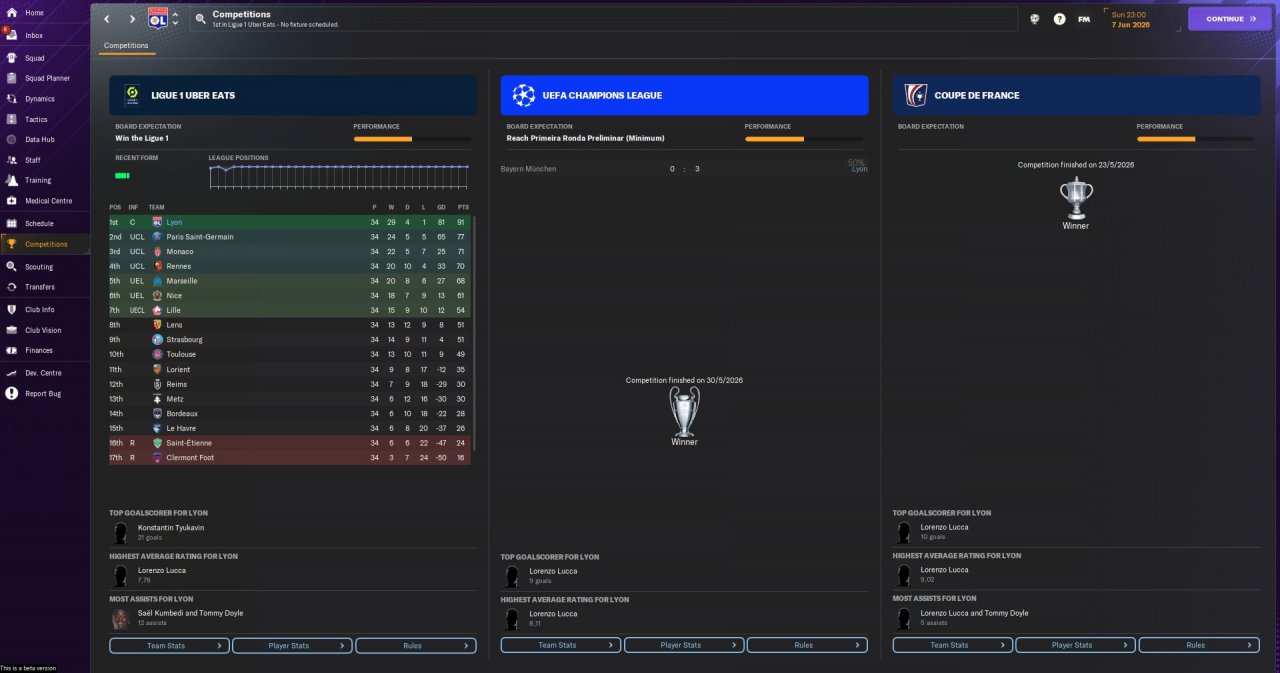Image resolution: width=1280 pixels, height=673 pixels.
Task: Open the Scouting magnifier icon
Action: (11, 267)
